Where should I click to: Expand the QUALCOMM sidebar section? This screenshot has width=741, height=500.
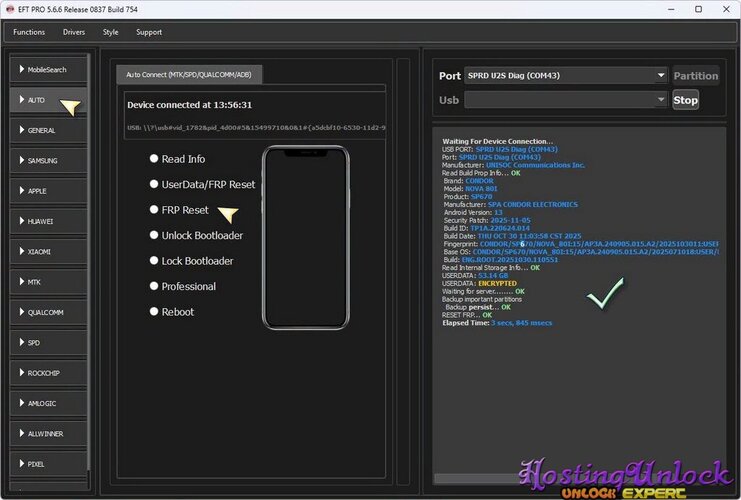(48, 312)
